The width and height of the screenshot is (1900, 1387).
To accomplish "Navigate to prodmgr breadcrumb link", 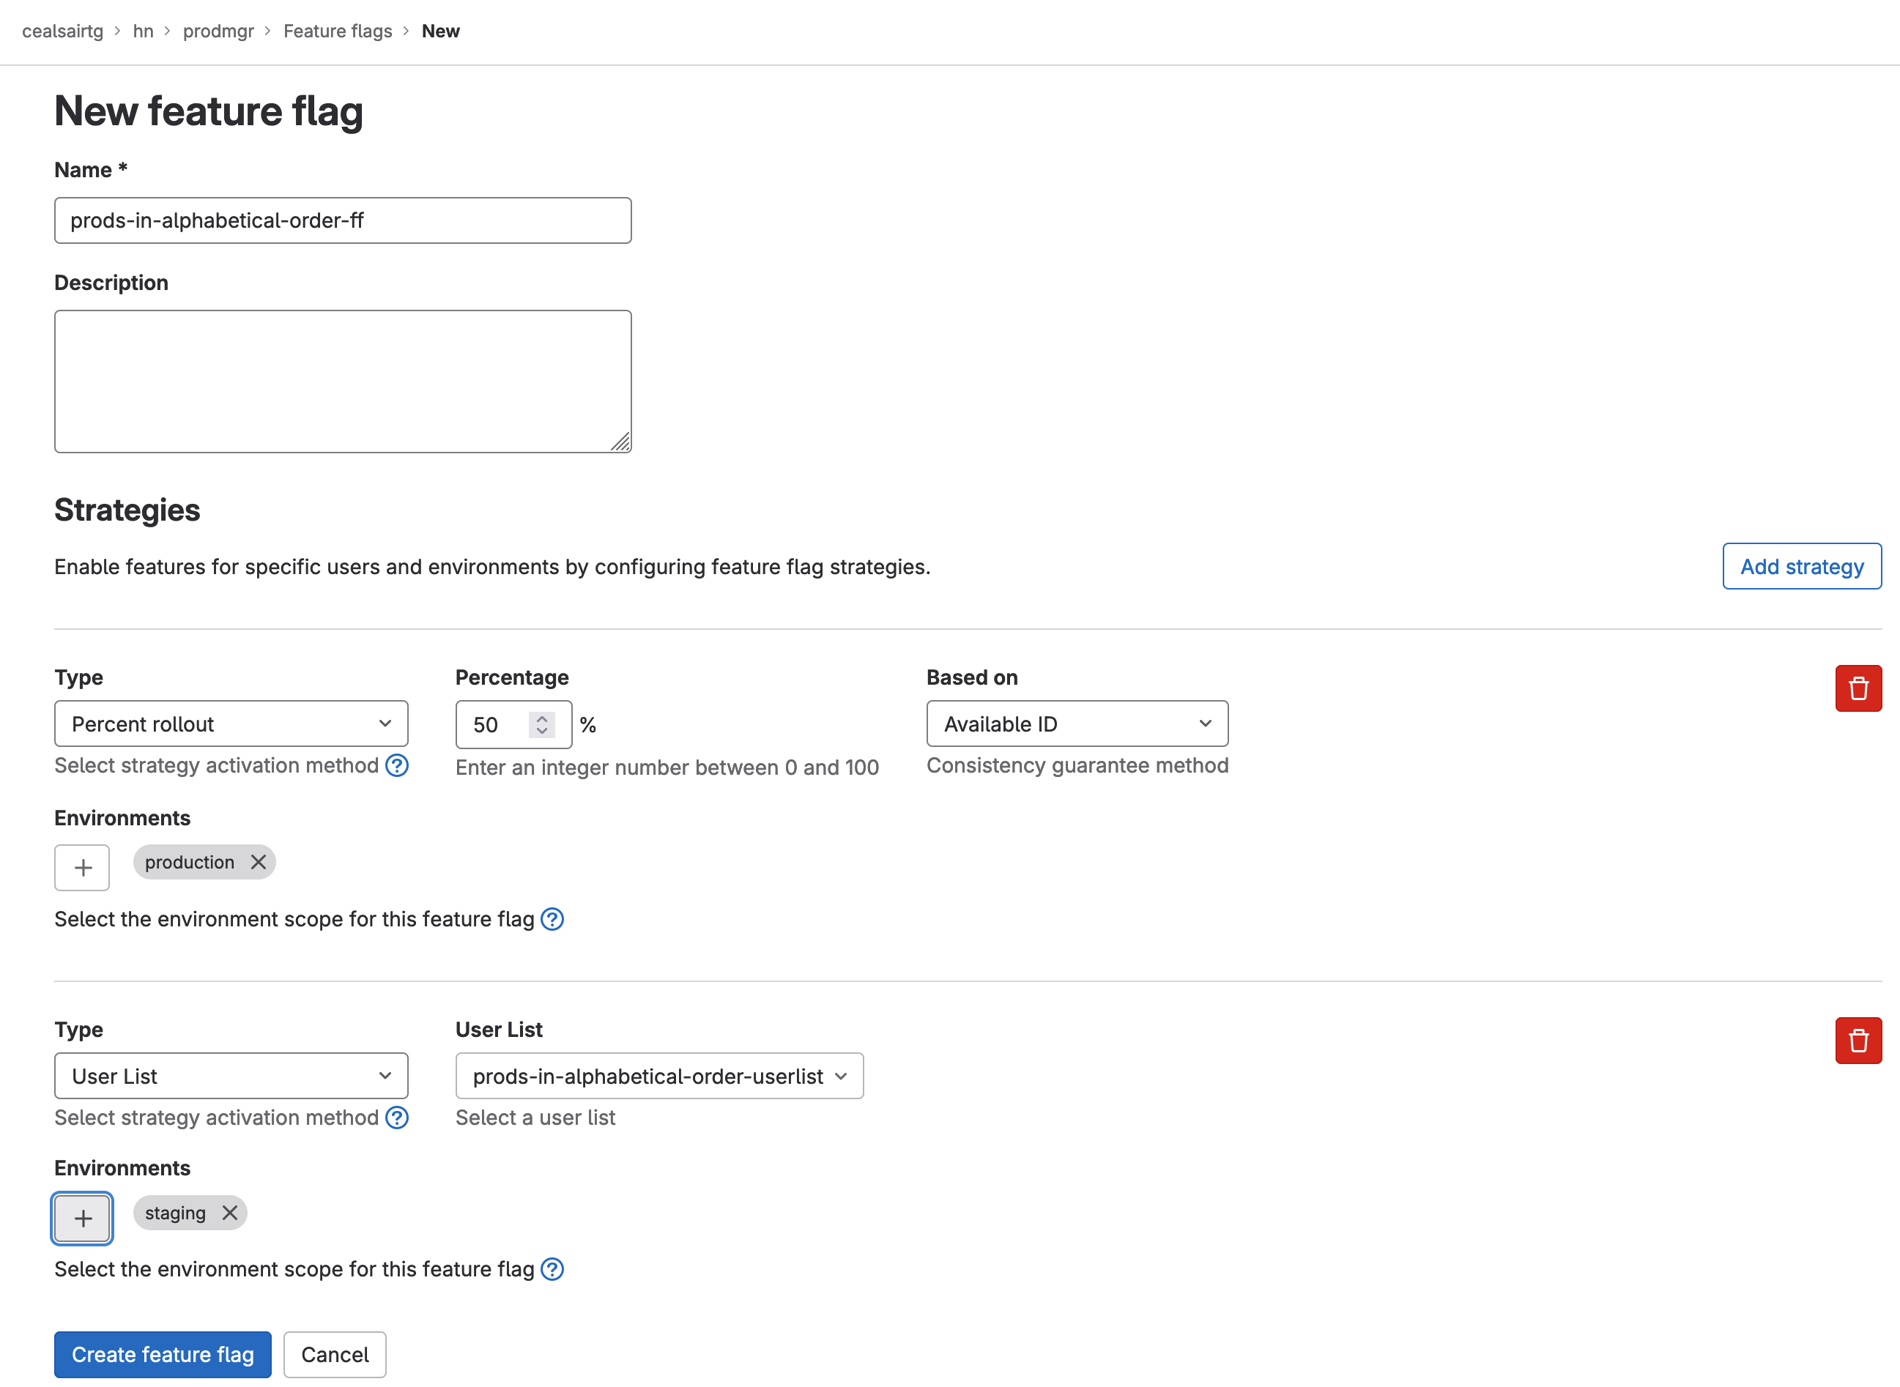I will coord(218,31).
